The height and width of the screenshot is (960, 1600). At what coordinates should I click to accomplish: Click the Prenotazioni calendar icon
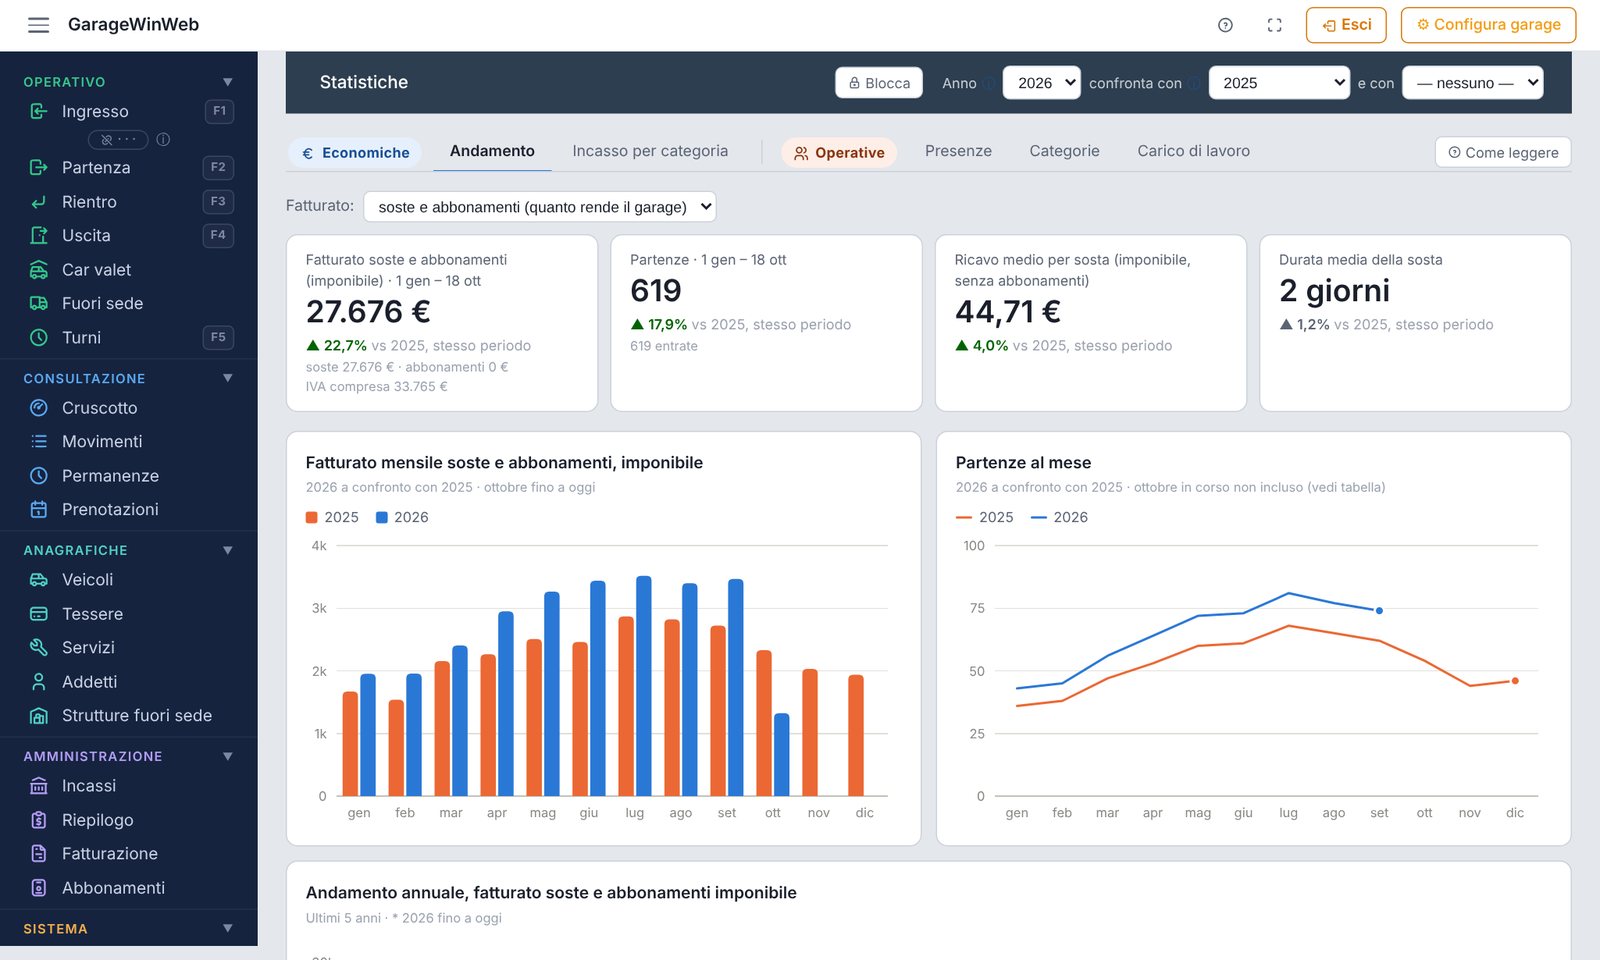pyautogui.click(x=39, y=510)
